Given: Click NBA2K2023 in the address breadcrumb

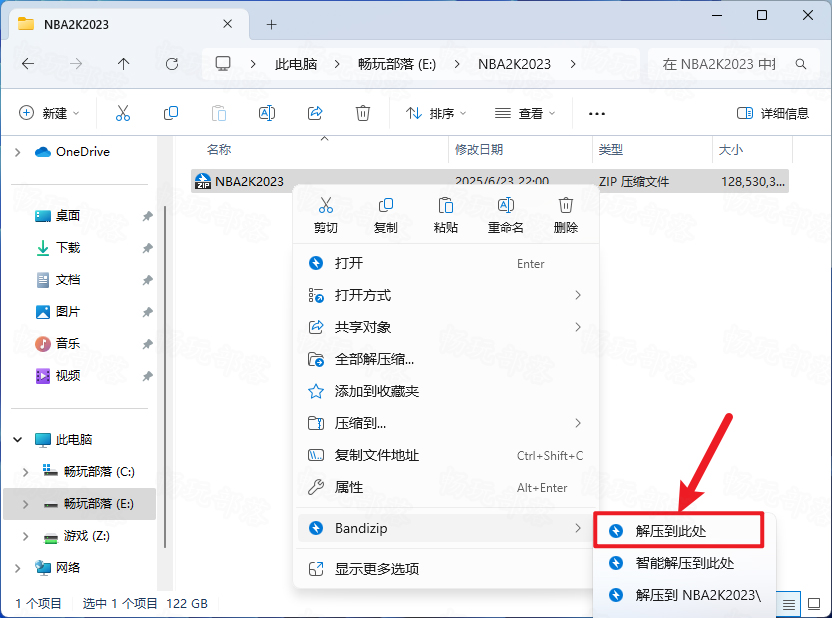Looking at the screenshot, I should point(515,64).
